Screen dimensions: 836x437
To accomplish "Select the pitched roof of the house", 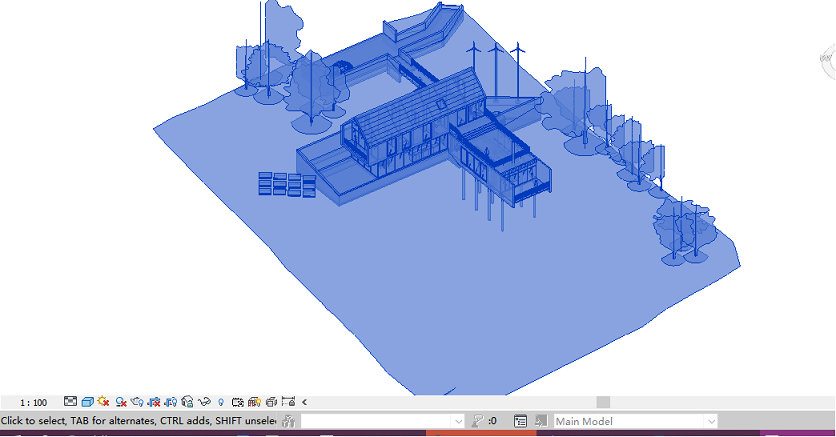I will [x=419, y=107].
